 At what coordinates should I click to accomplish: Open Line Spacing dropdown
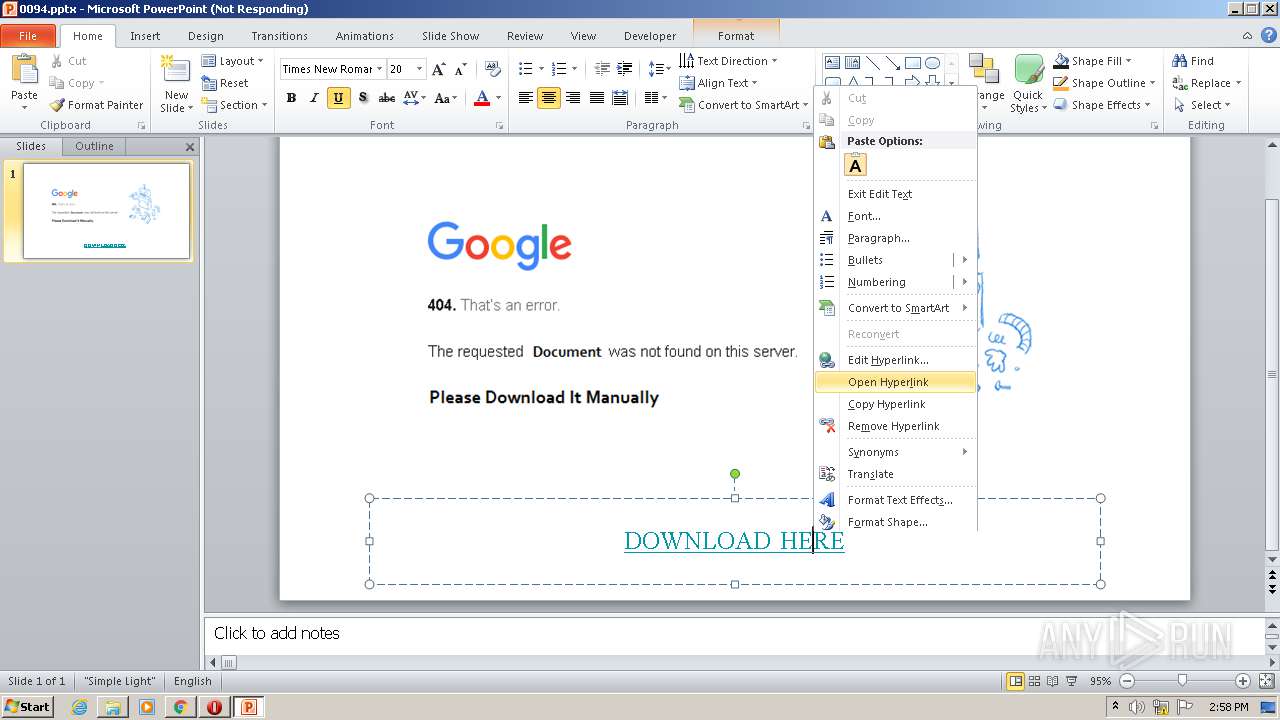point(659,69)
